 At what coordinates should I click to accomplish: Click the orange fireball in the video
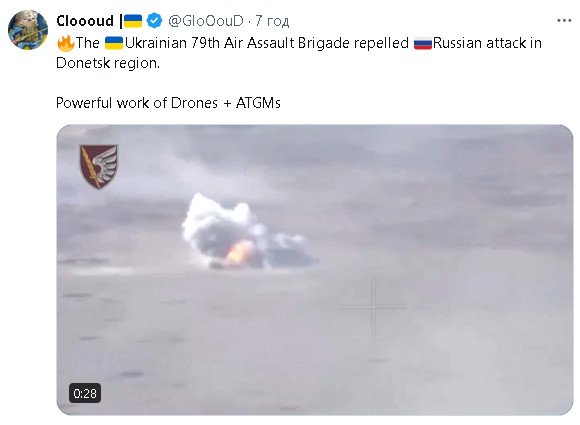point(239,253)
